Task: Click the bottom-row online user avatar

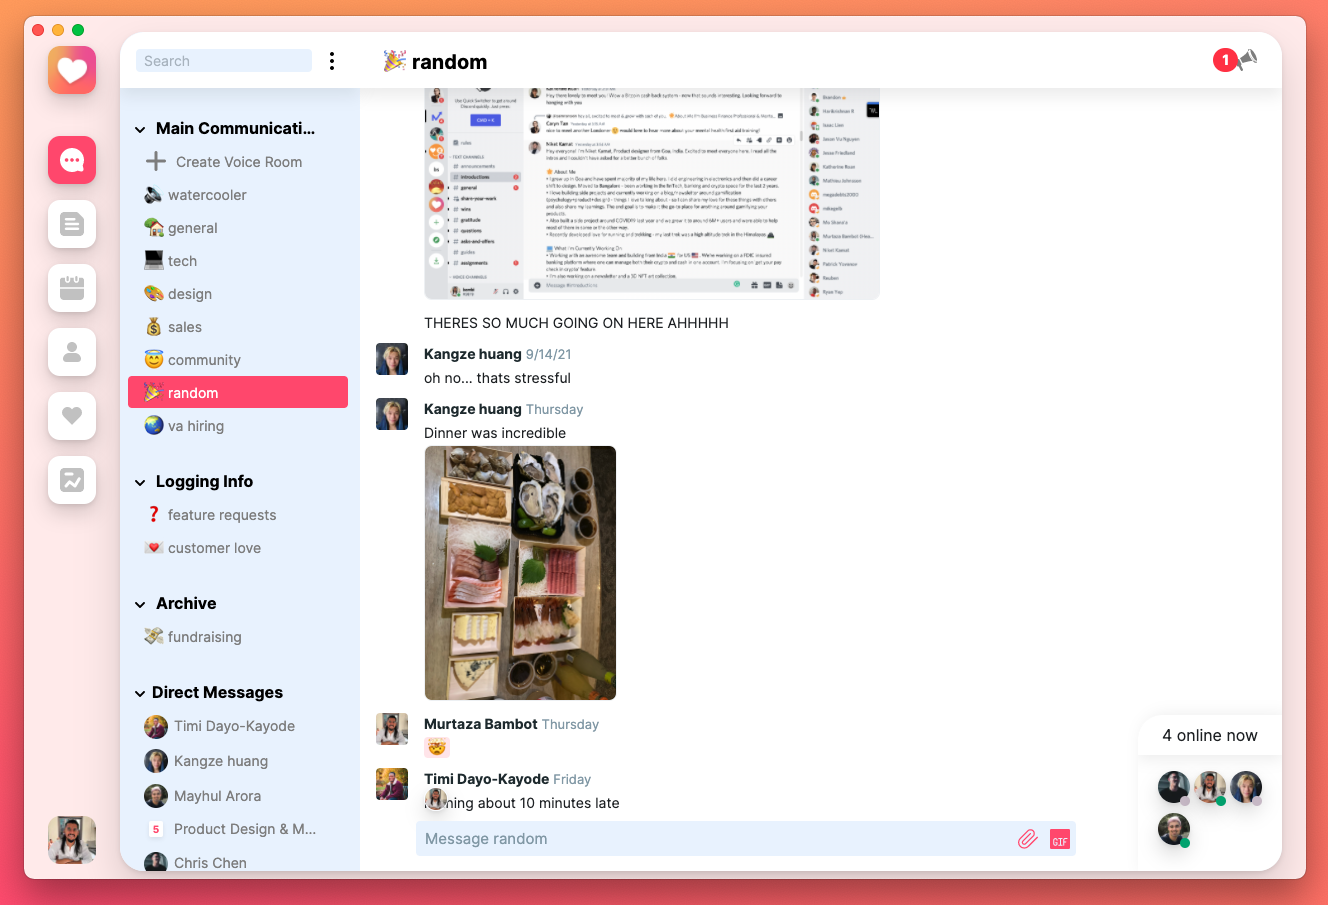Action: coord(1174,829)
